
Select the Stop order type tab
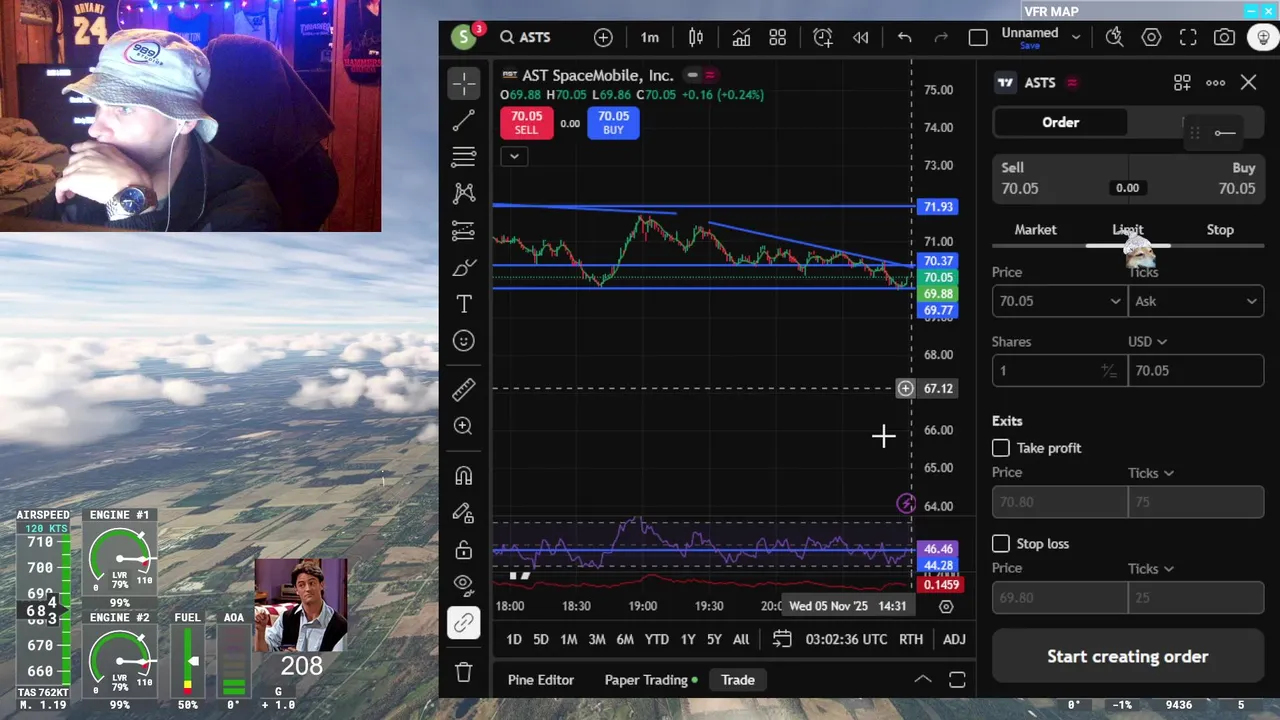1220,230
